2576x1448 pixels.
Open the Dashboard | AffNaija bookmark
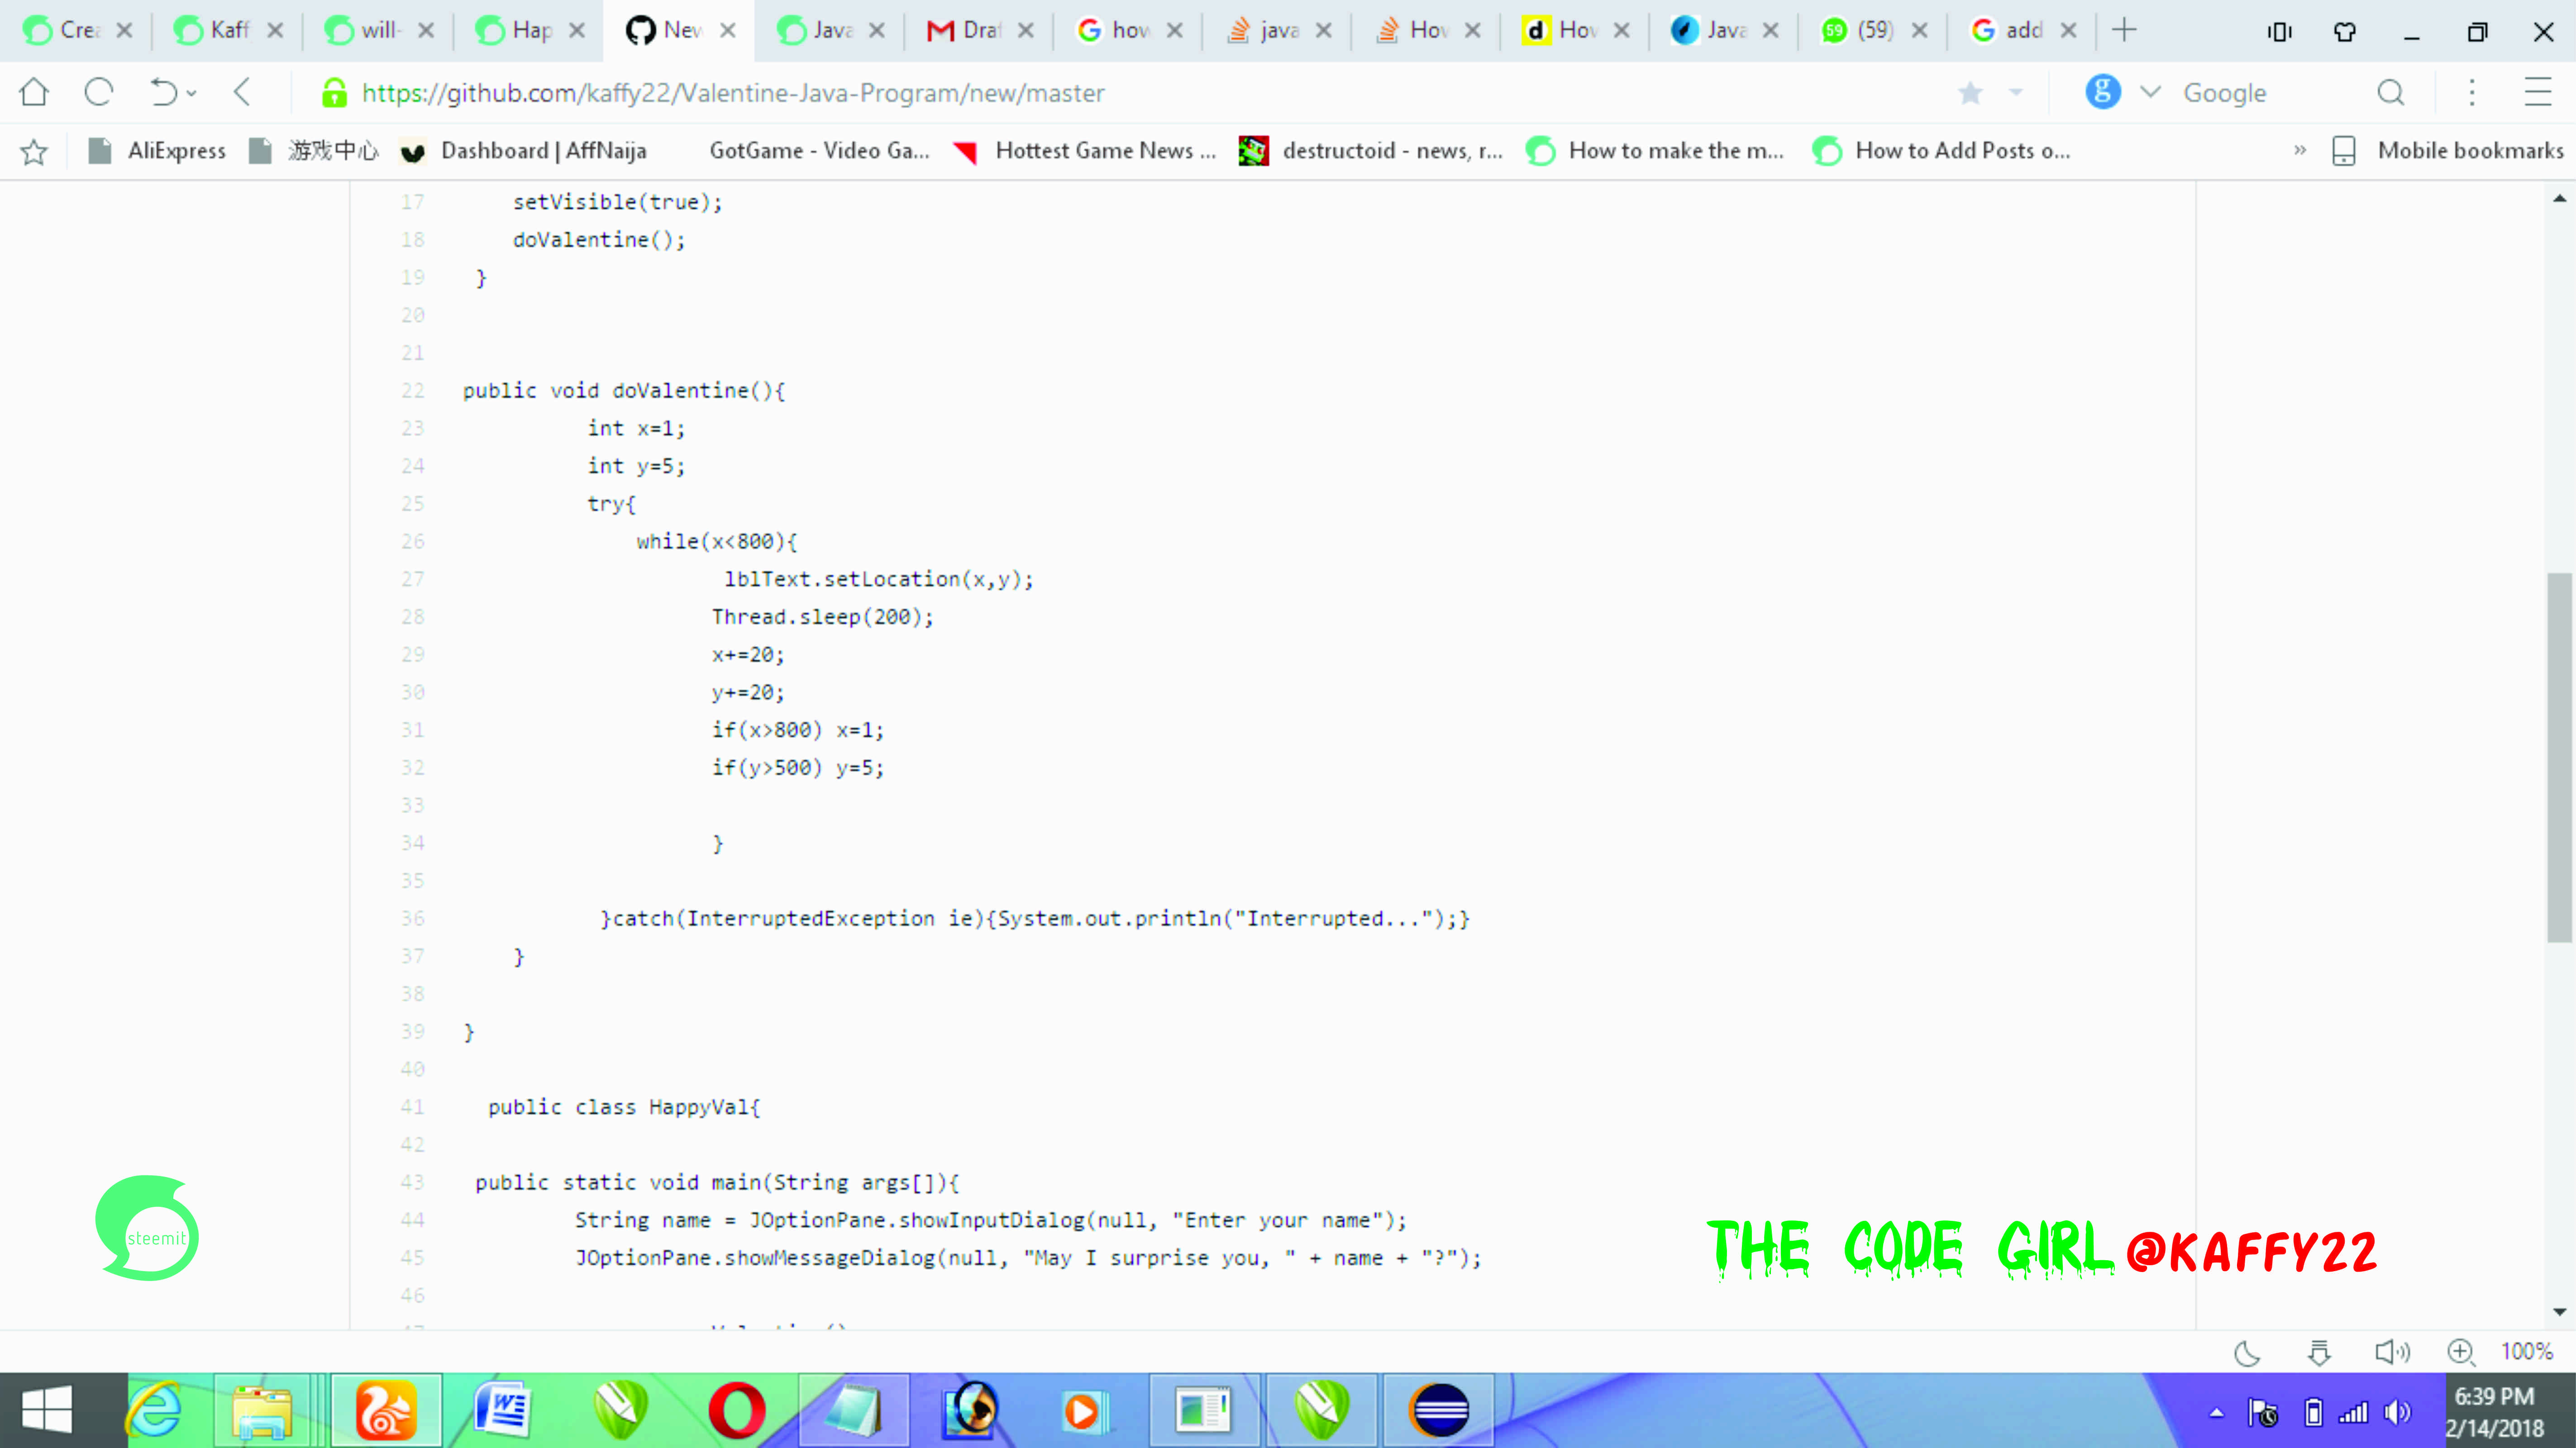pyautogui.click(x=523, y=151)
